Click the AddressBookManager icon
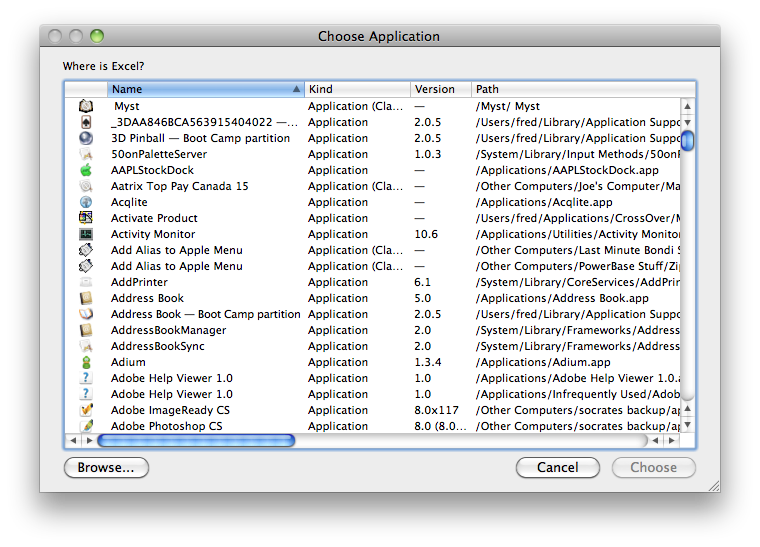This screenshot has height=547, width=760. click(86, 330)
